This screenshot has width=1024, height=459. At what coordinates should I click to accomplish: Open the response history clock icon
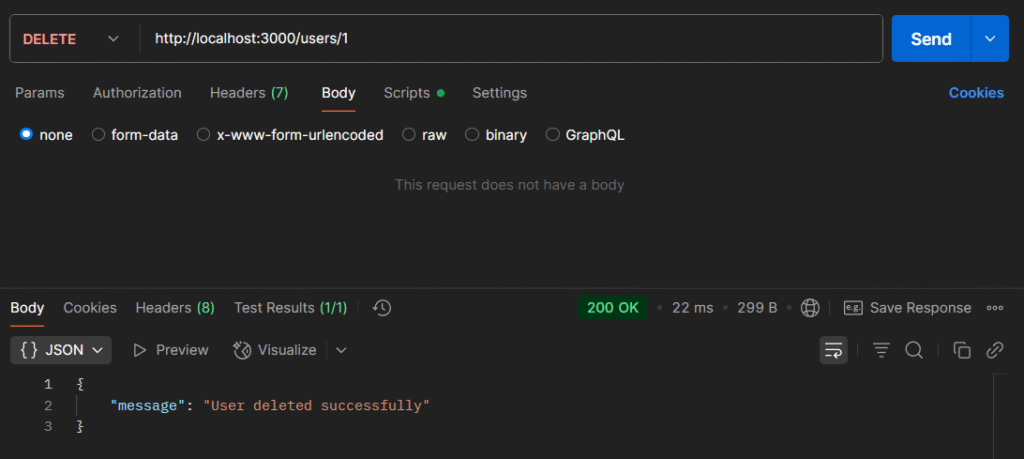382,308
